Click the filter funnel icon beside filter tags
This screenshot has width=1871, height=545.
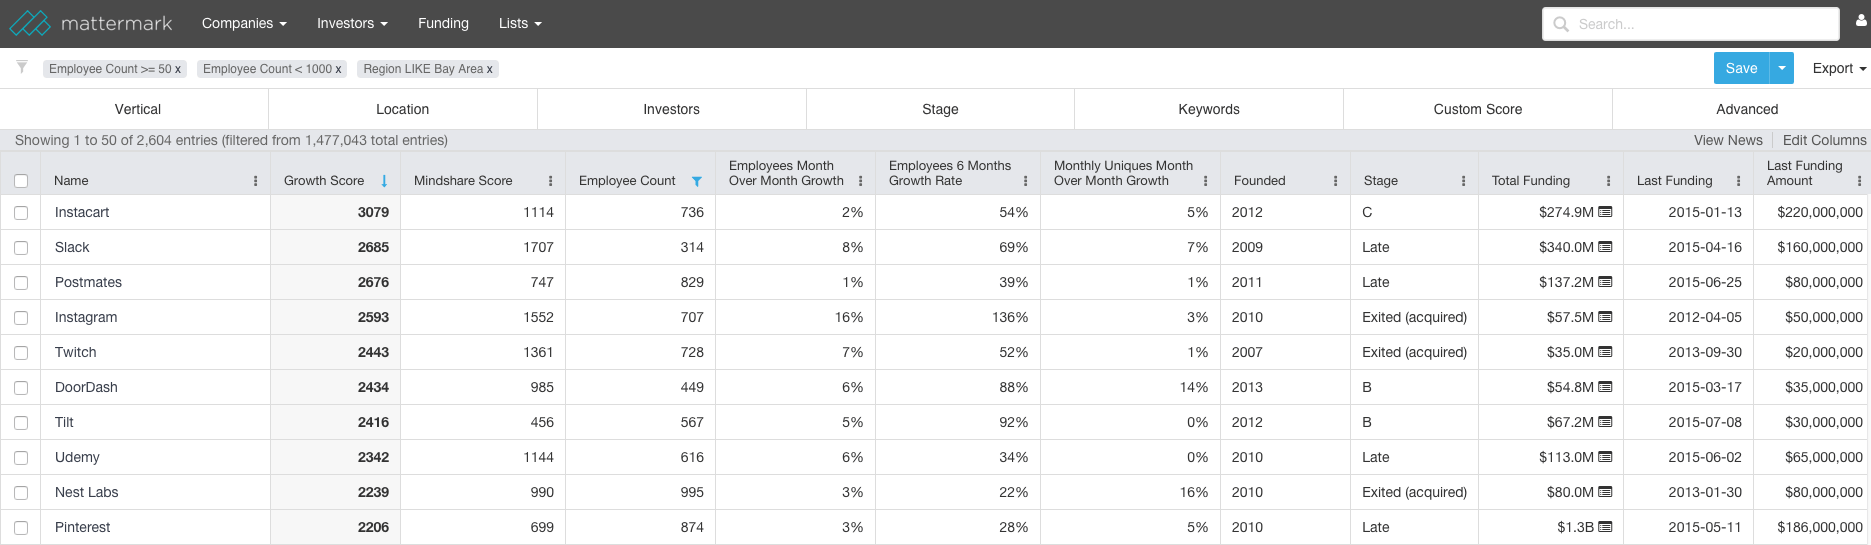22,67
